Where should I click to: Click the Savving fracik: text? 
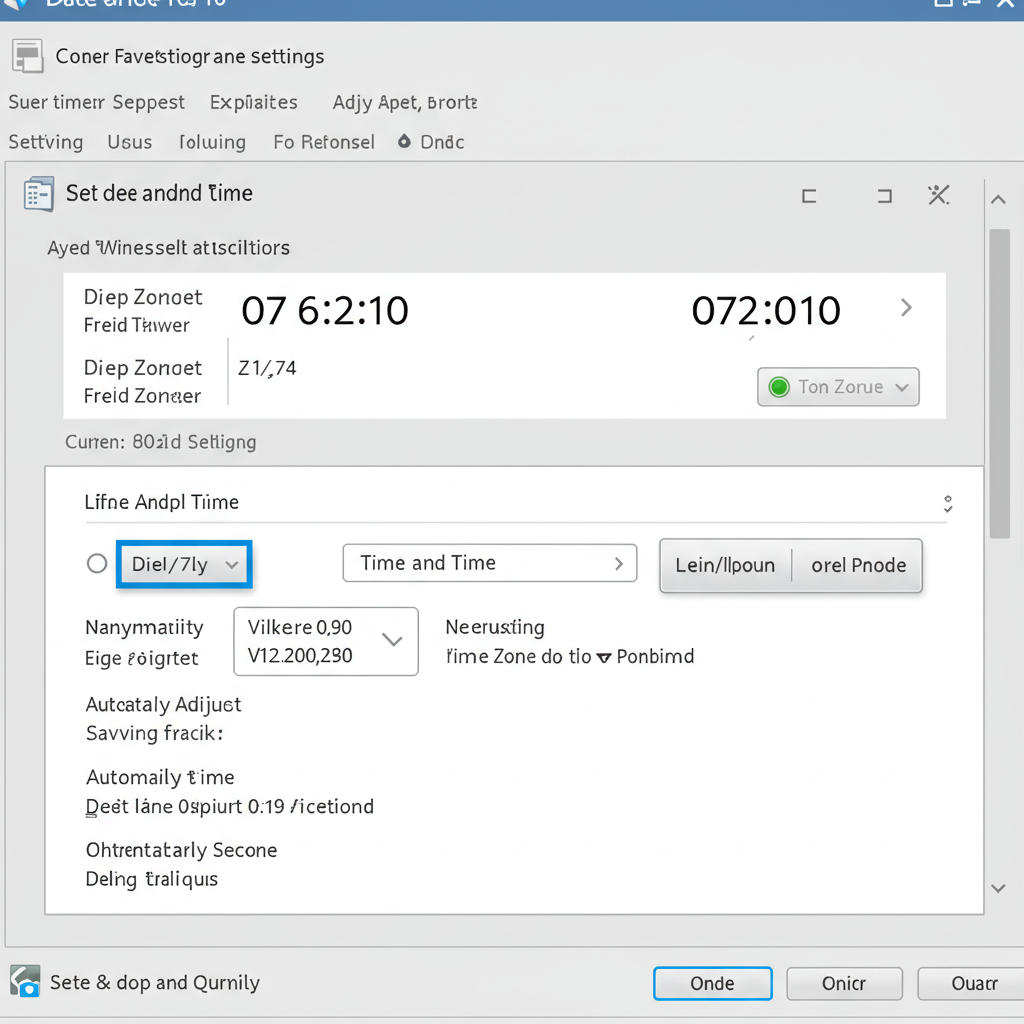coord(154,733)
